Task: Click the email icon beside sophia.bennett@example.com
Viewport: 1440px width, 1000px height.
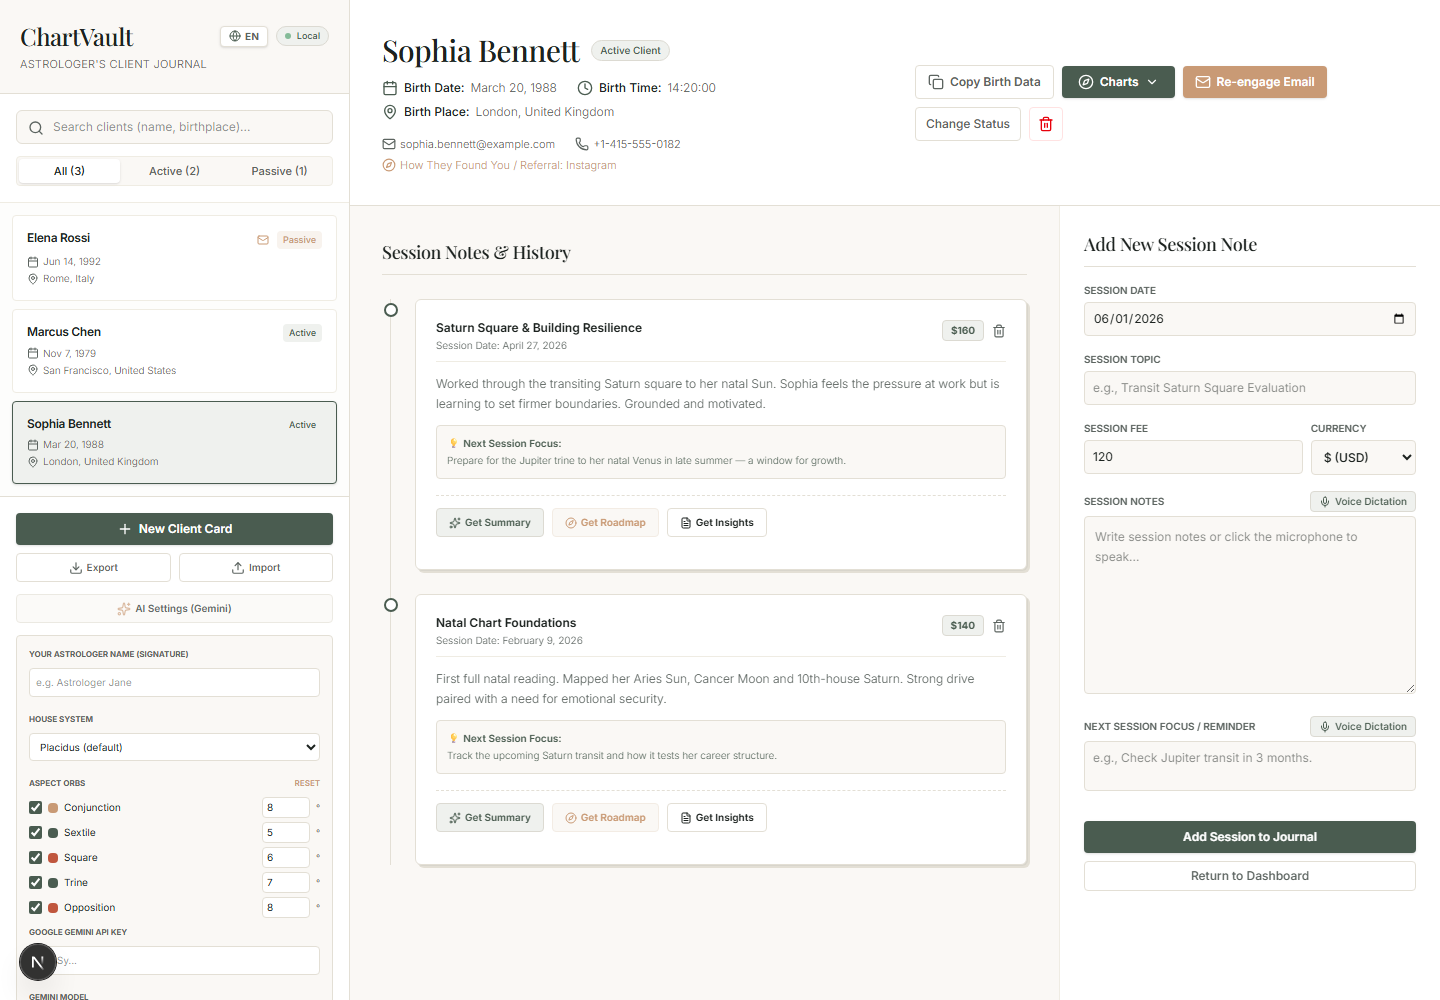Action: pyautogui.click(x=389, y=144)
